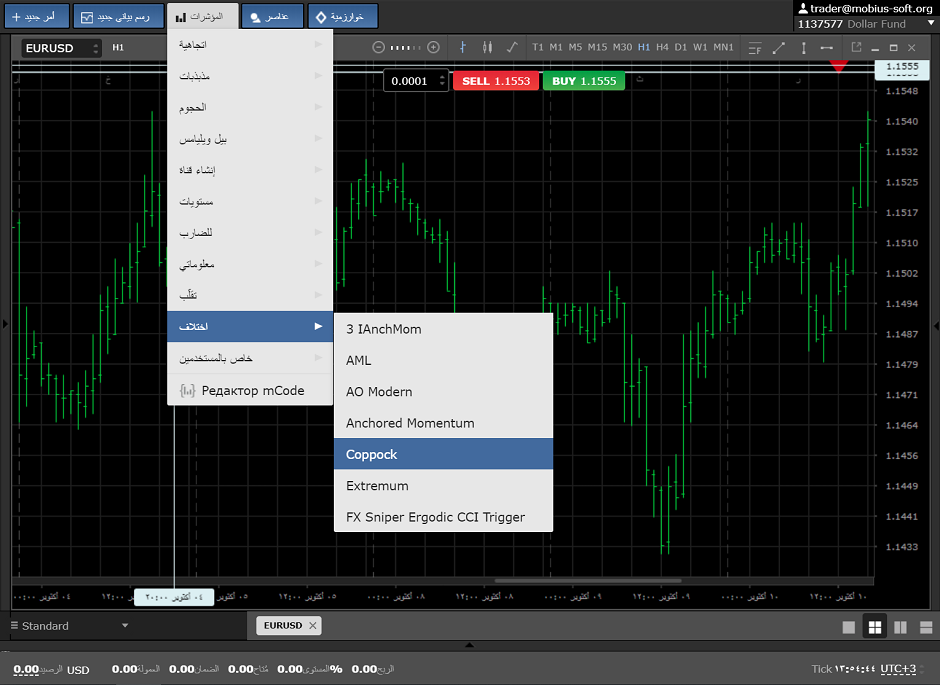940x685 pixels.
Task: Switch to stacked rows chart layout
Action: coord(926,627)
